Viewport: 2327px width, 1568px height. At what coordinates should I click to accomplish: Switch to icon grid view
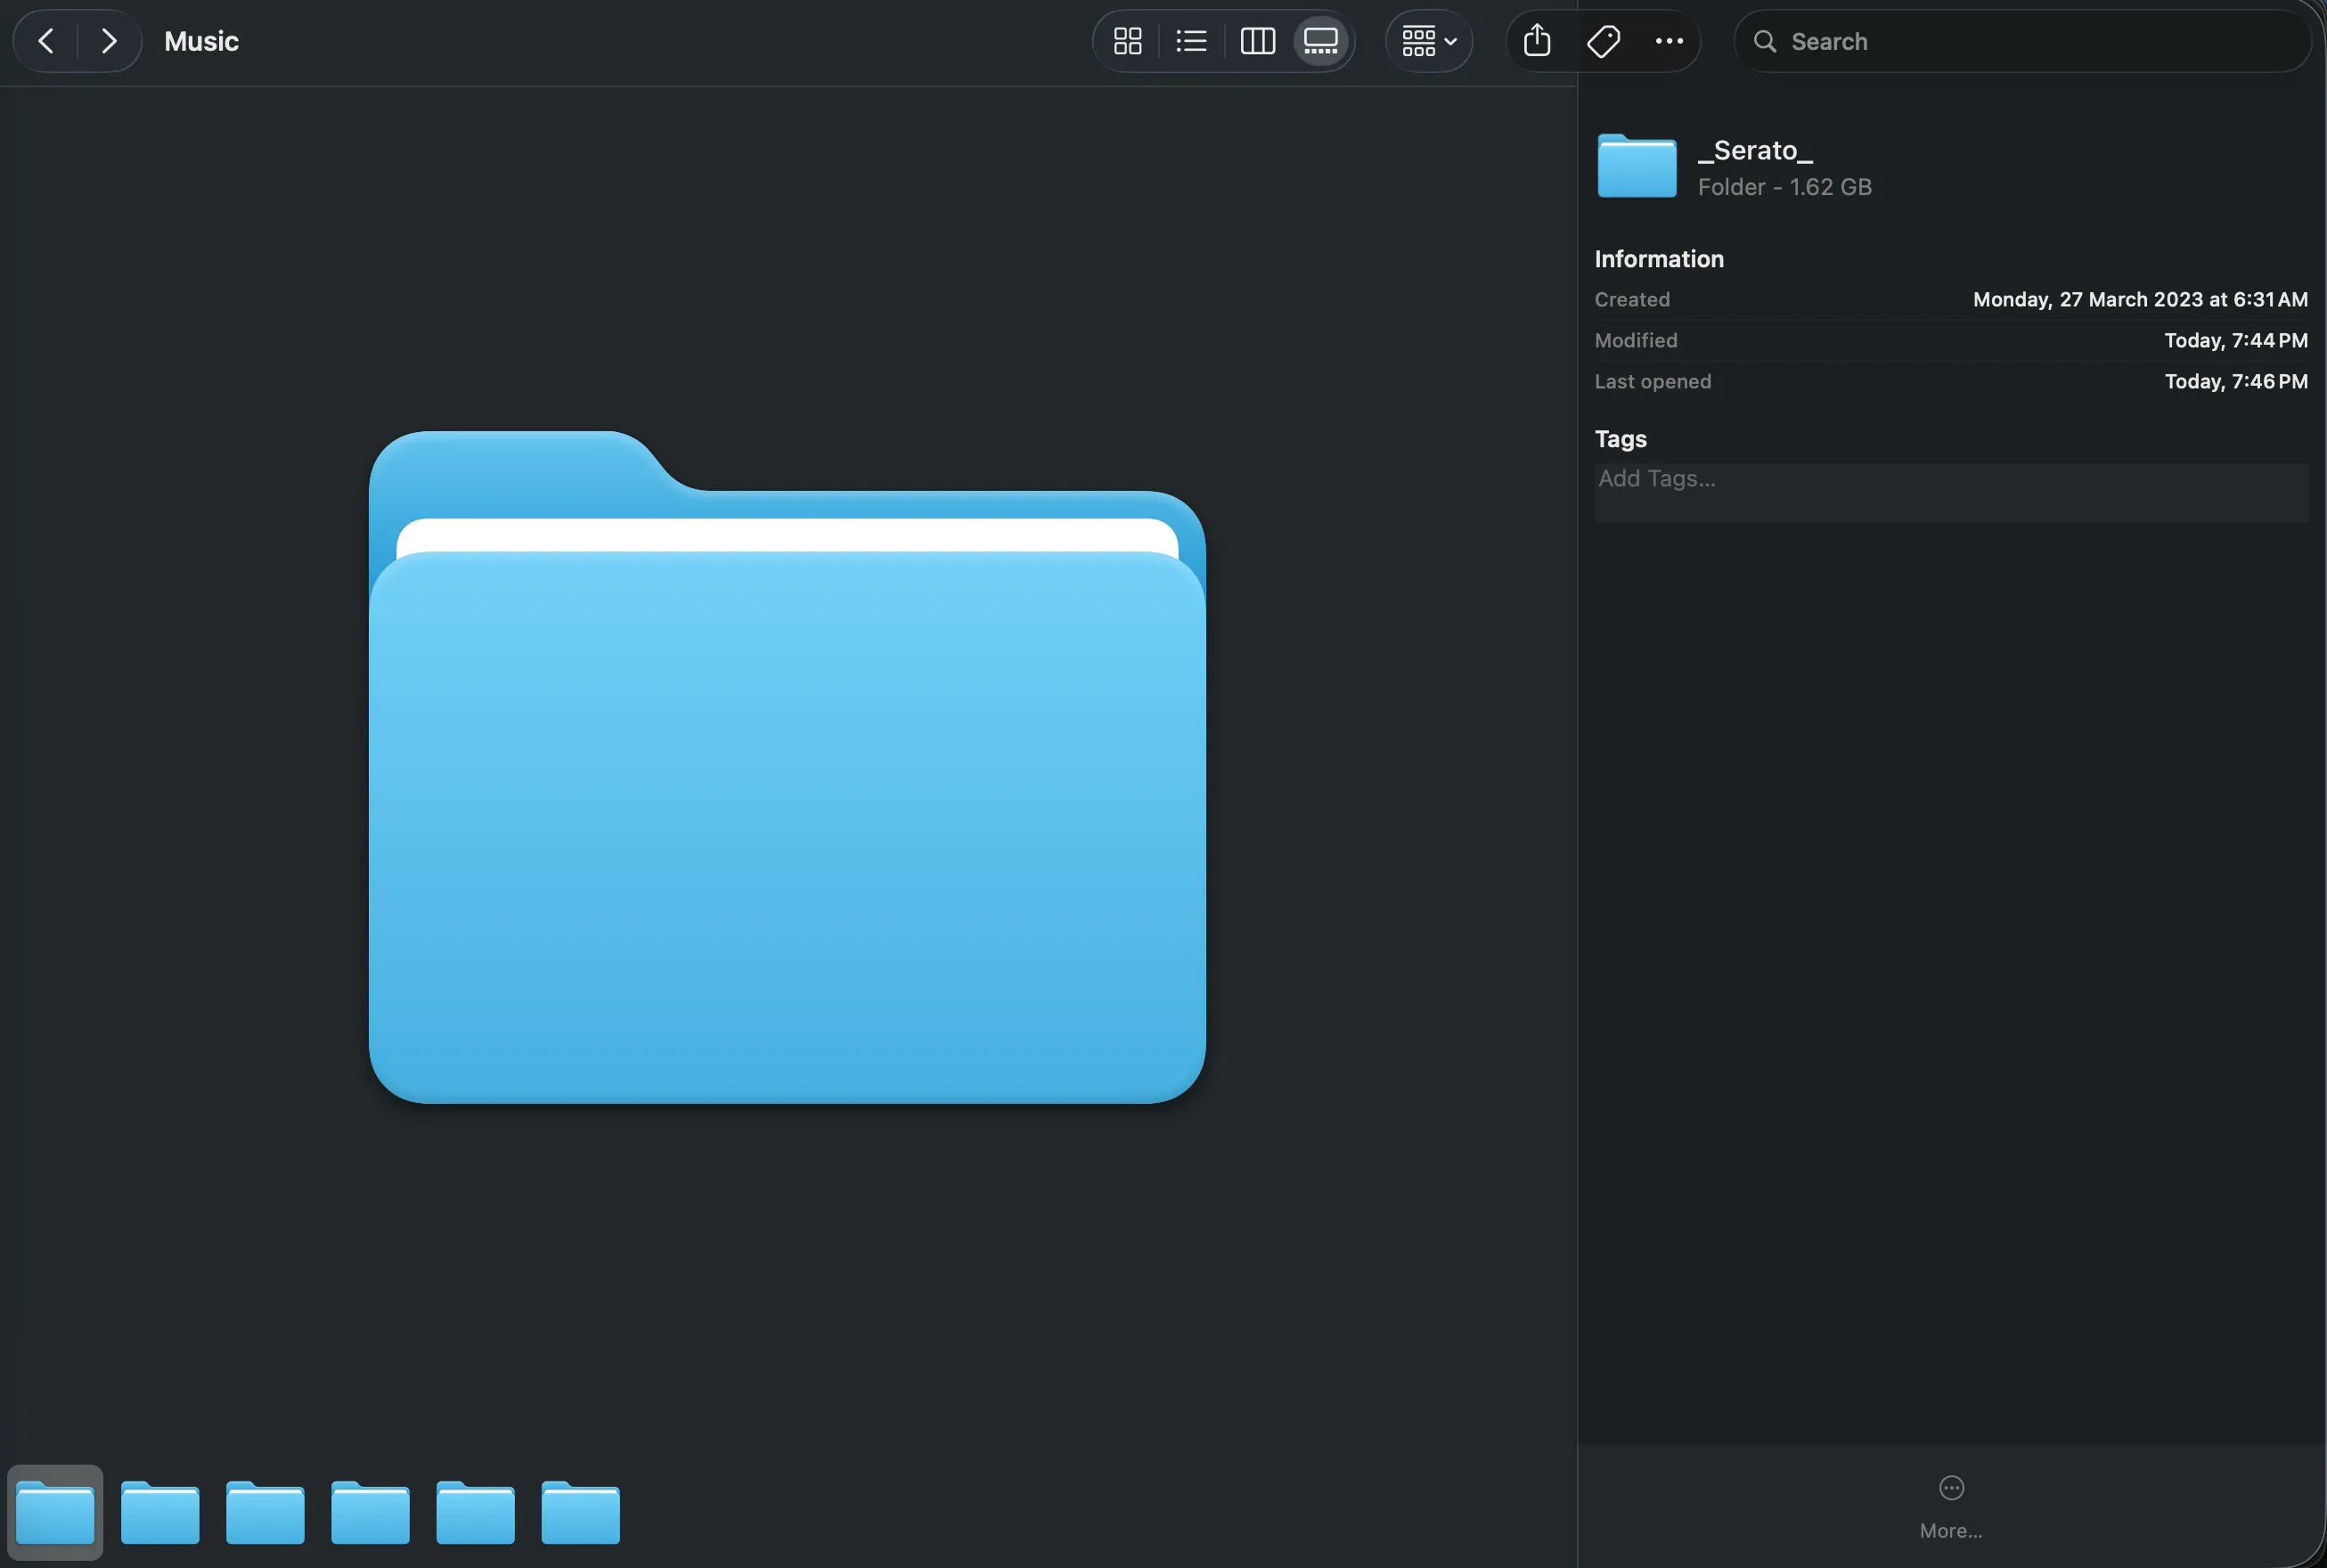[1128, 41]
